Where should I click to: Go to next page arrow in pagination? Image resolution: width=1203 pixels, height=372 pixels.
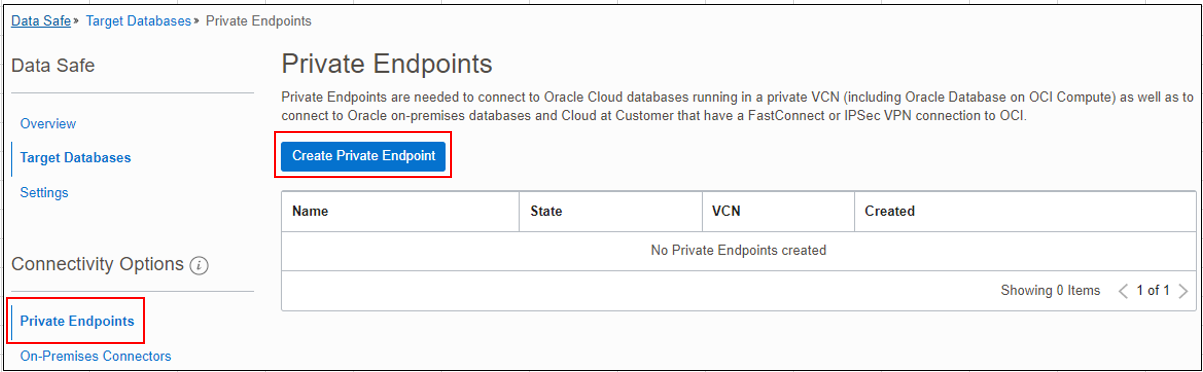tap(1183, 291)
